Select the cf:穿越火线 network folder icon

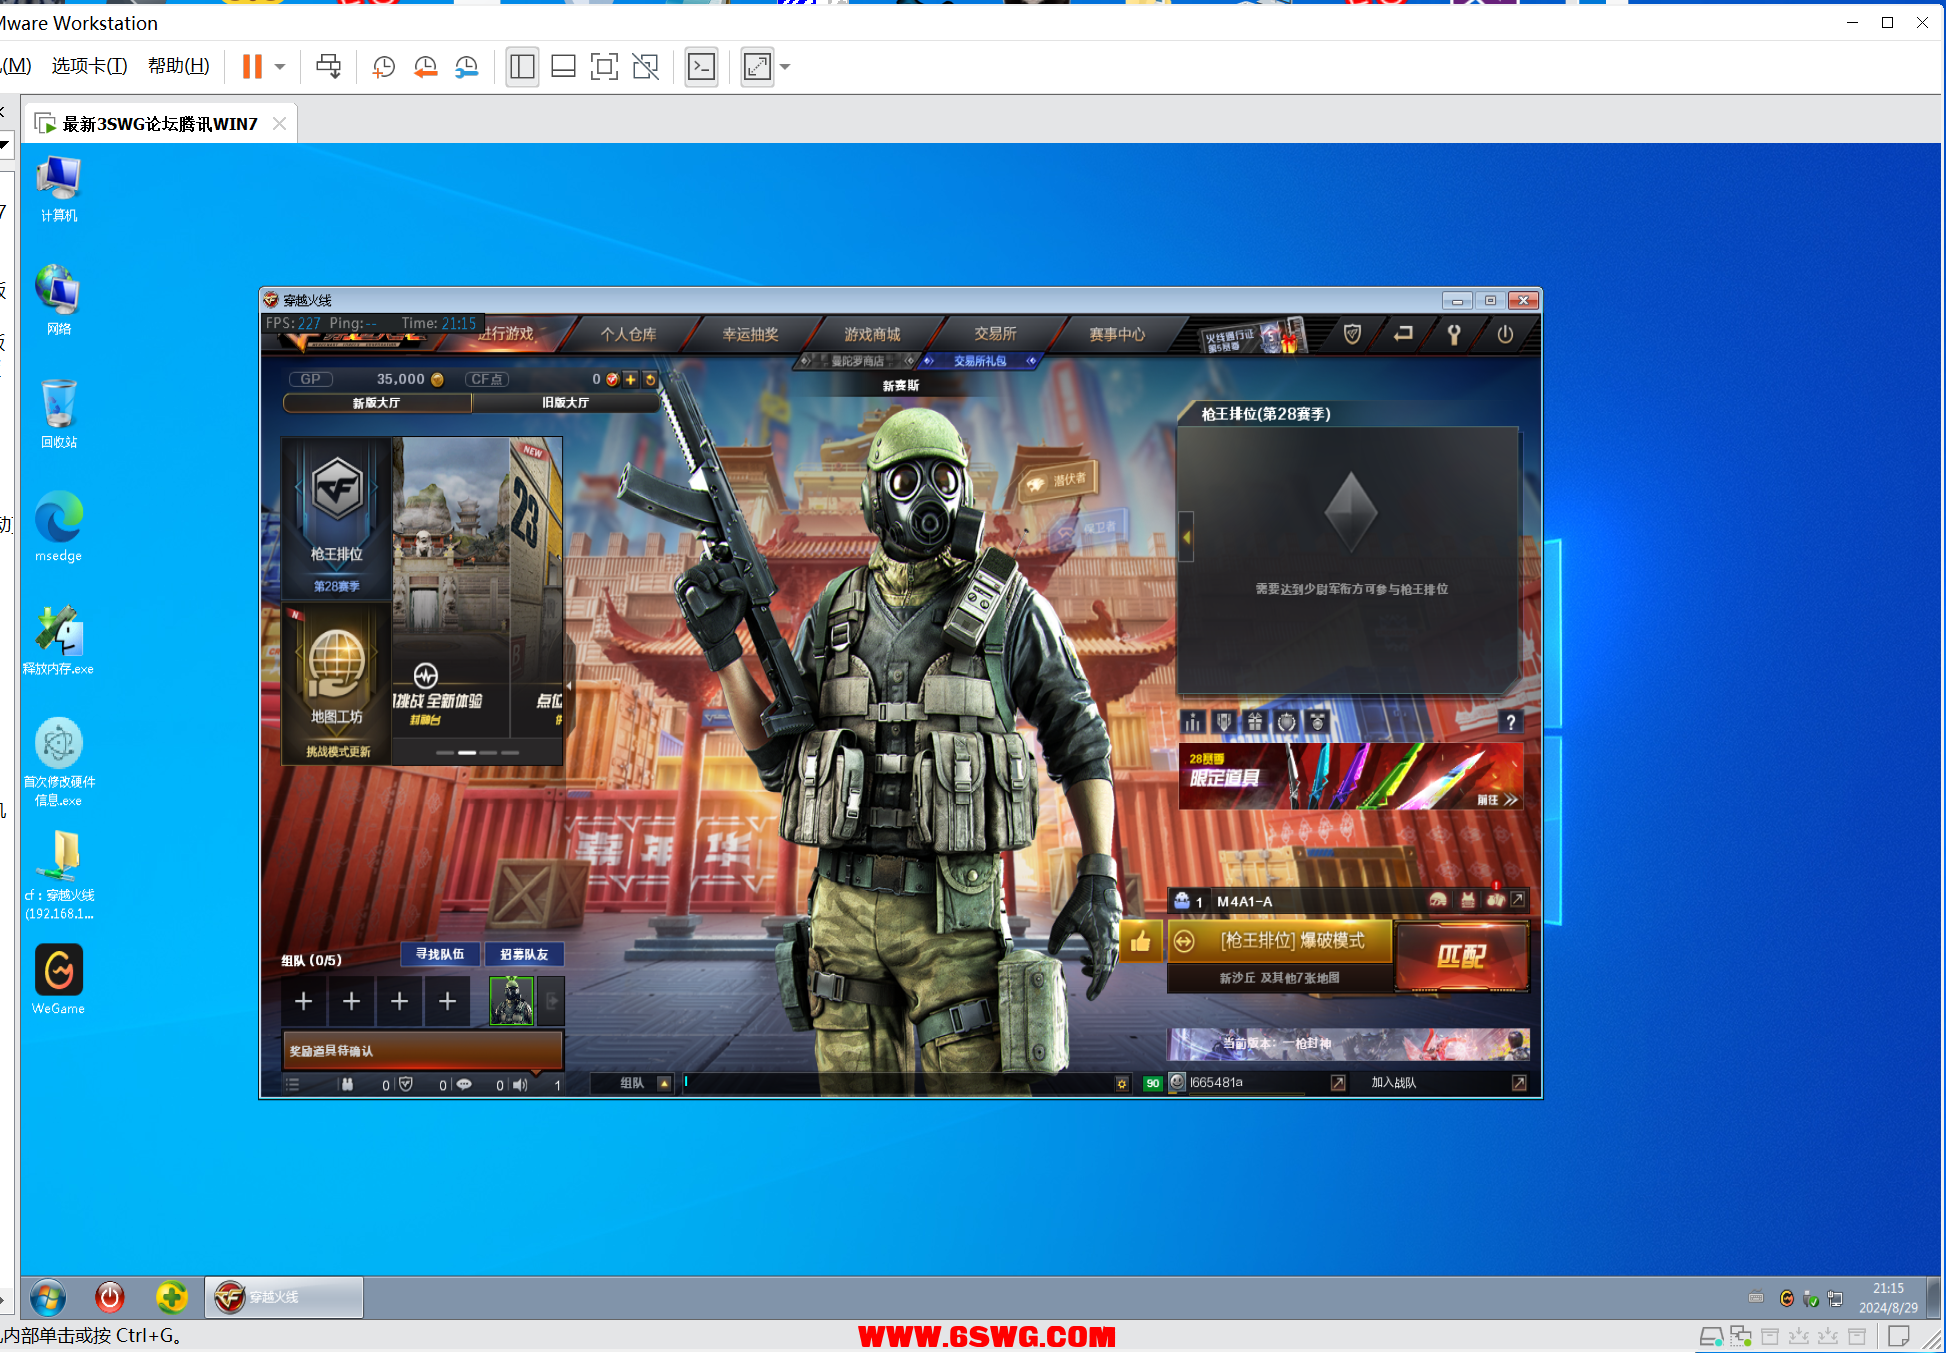click(59, 877)
